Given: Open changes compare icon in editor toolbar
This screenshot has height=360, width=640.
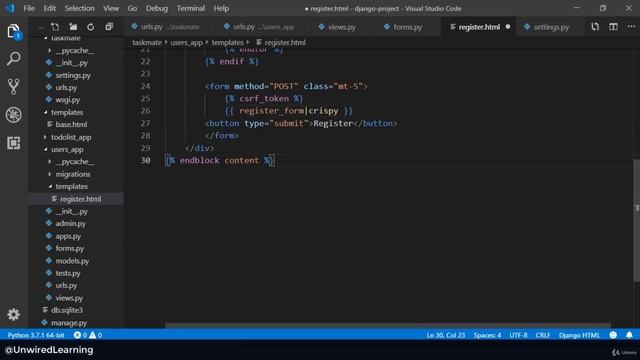Looking at the screenshot, I should tap(595, 27).
